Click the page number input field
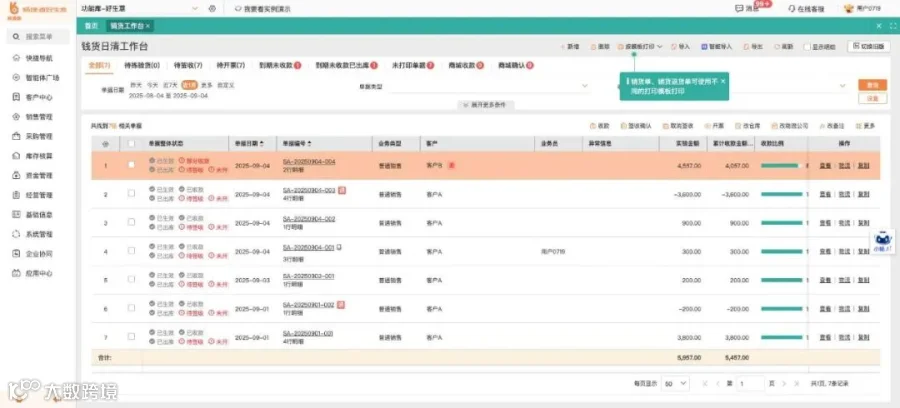900x408 pixels. pyautogui.click(x=750, y=383)
